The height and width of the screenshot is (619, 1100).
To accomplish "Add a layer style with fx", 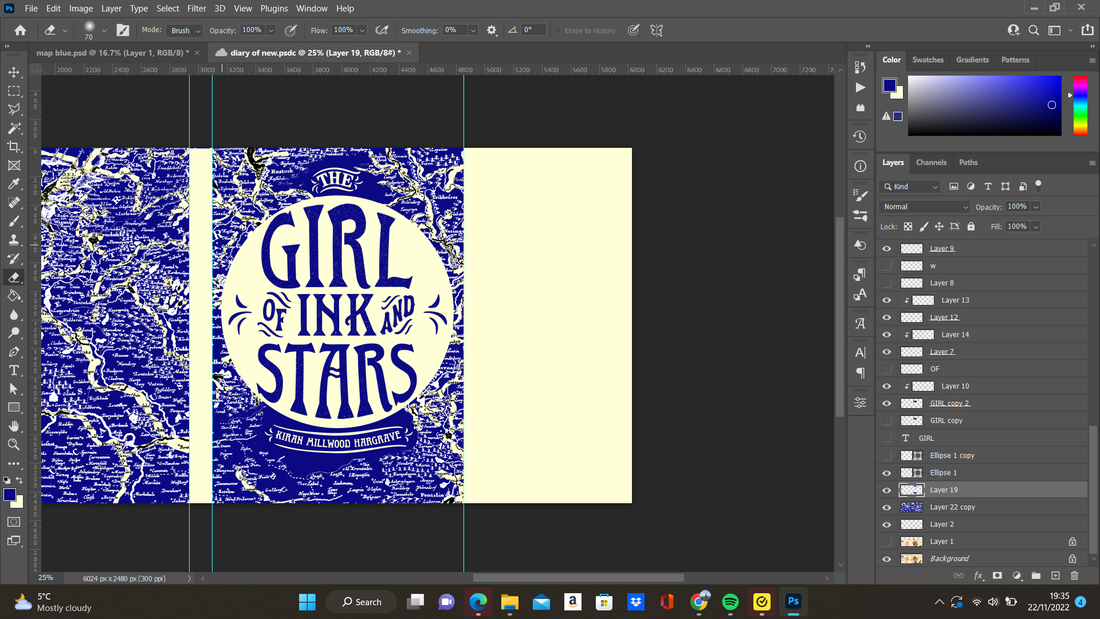I will click(x=978, y=575).
